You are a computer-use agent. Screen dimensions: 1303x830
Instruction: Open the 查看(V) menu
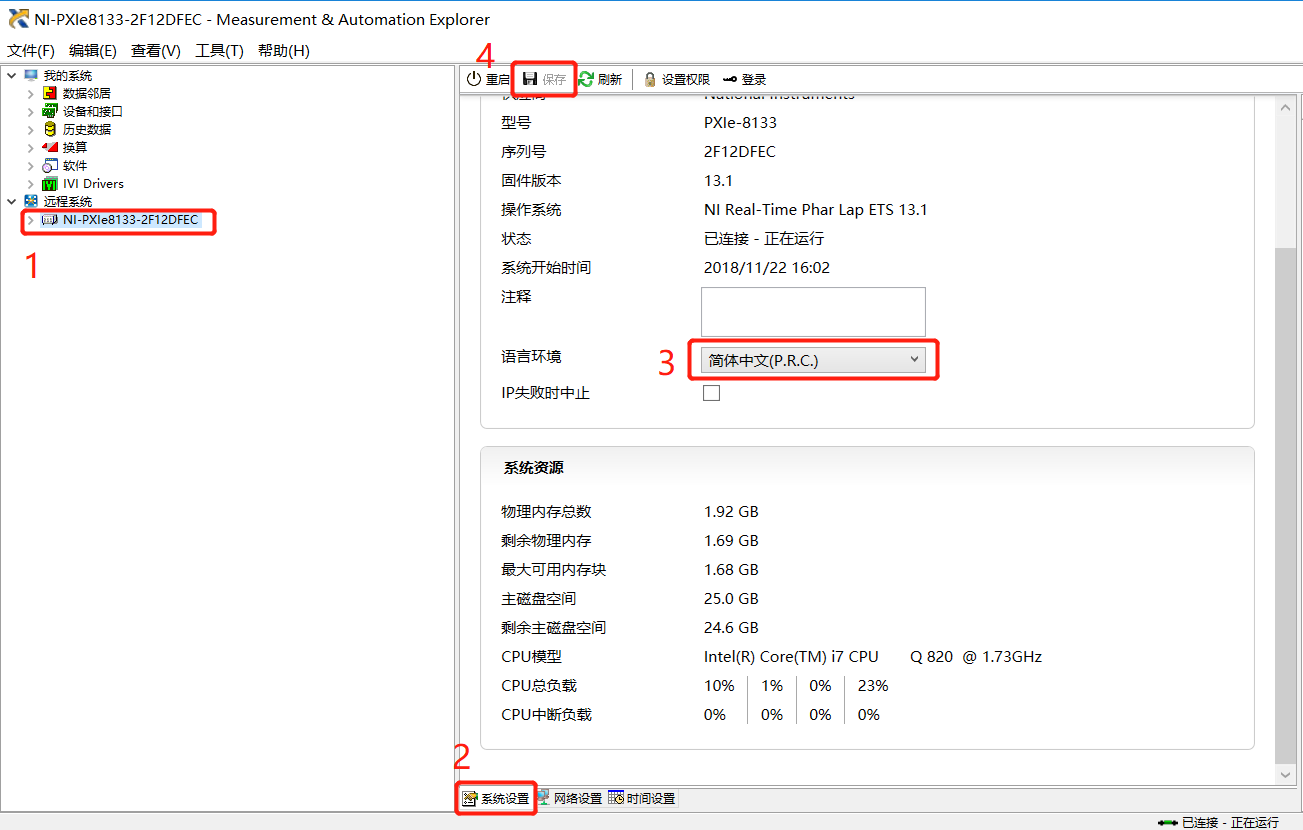tap(156, 51)
